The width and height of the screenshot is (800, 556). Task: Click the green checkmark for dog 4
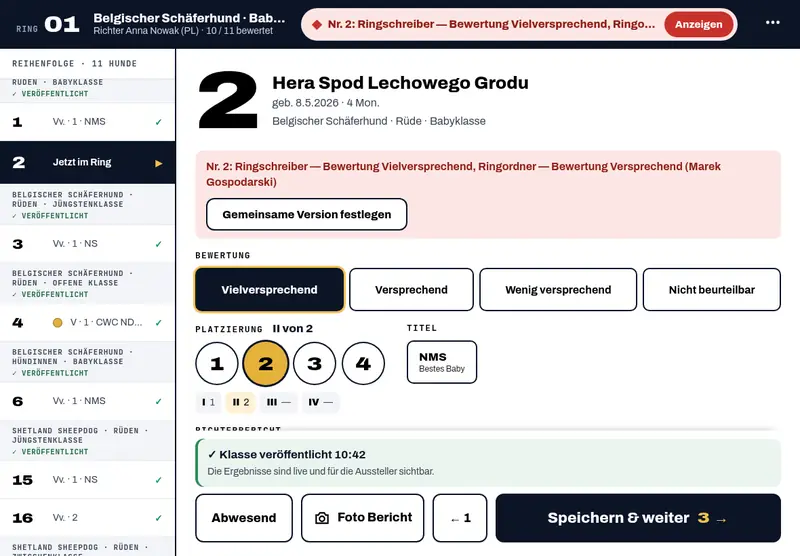tap(159, 322)
